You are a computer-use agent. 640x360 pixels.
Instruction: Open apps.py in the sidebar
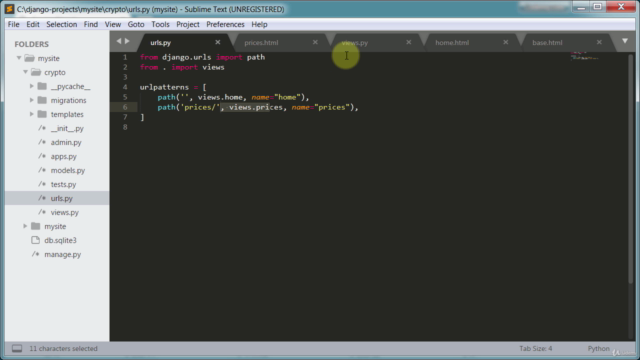tap(63, 156)
